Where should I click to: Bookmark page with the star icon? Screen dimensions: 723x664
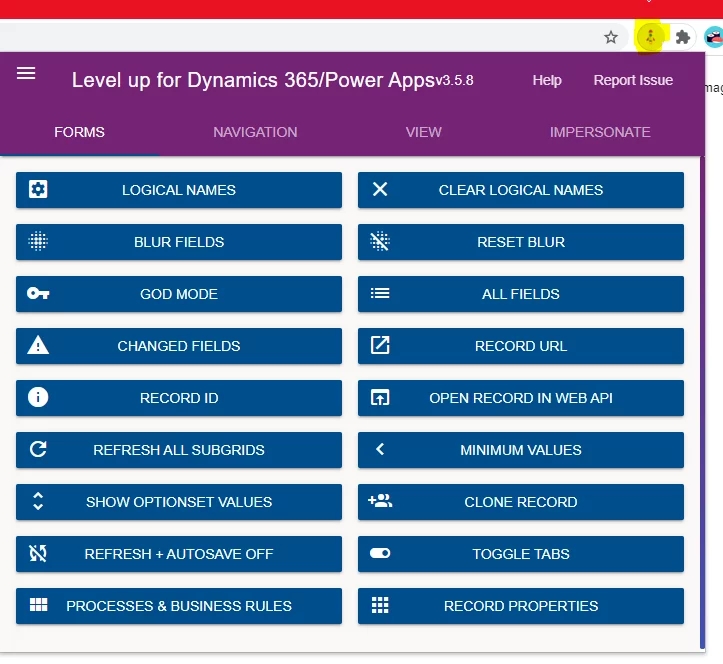tap(610, 37)
